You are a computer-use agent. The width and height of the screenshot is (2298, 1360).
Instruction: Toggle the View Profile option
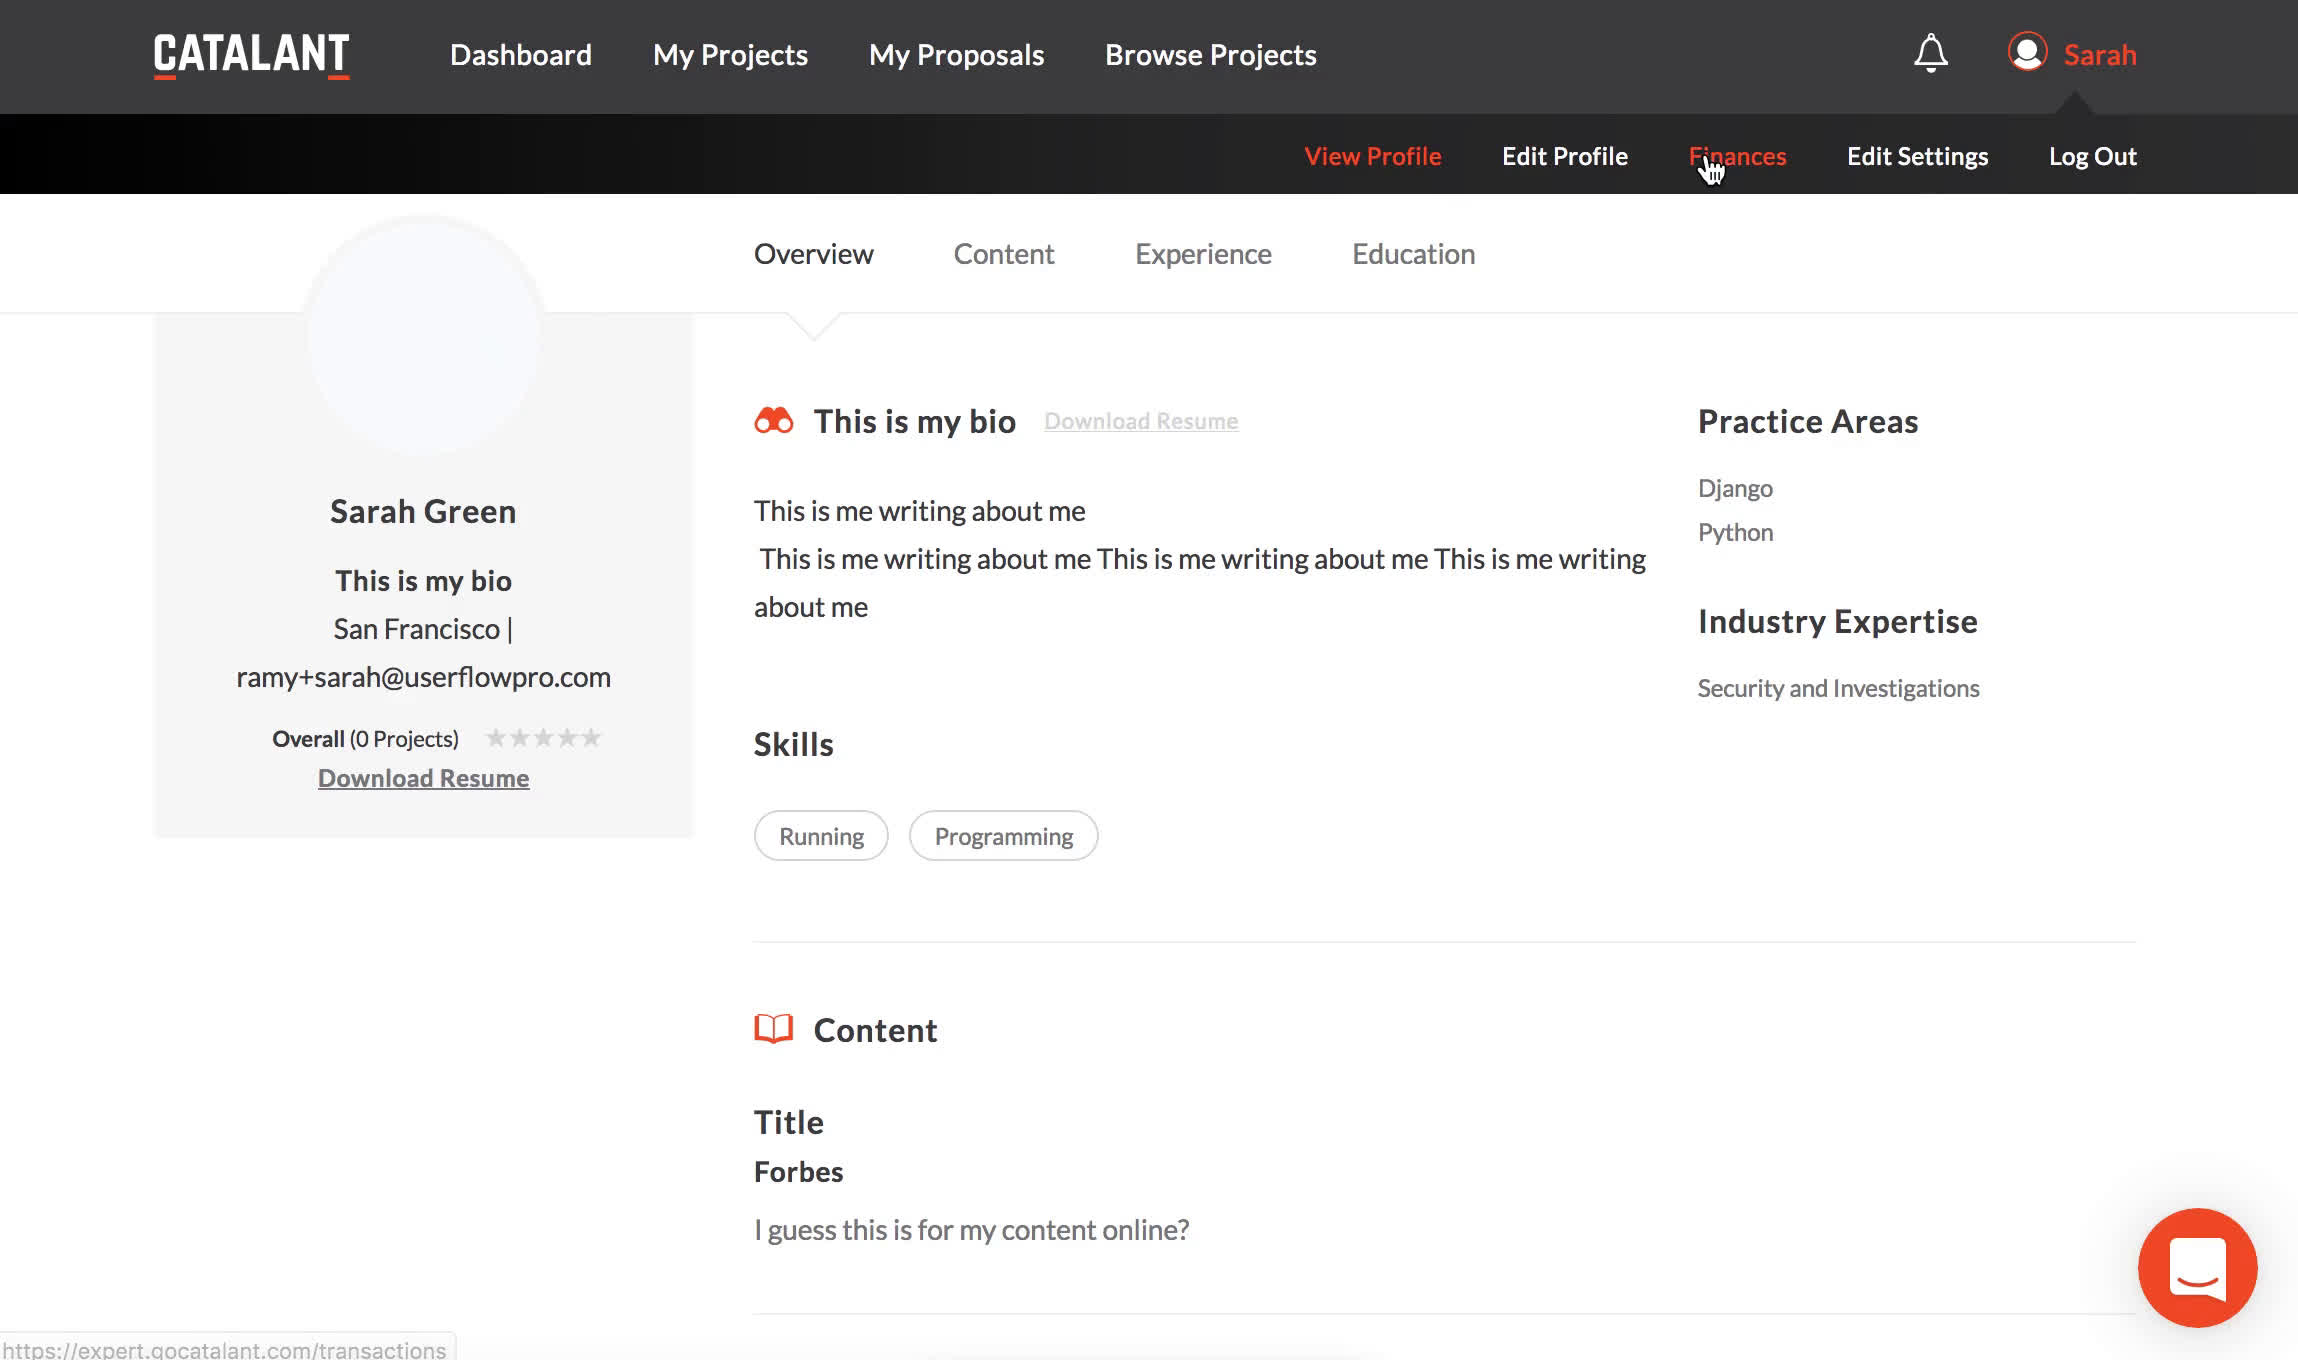point(1372,155)
